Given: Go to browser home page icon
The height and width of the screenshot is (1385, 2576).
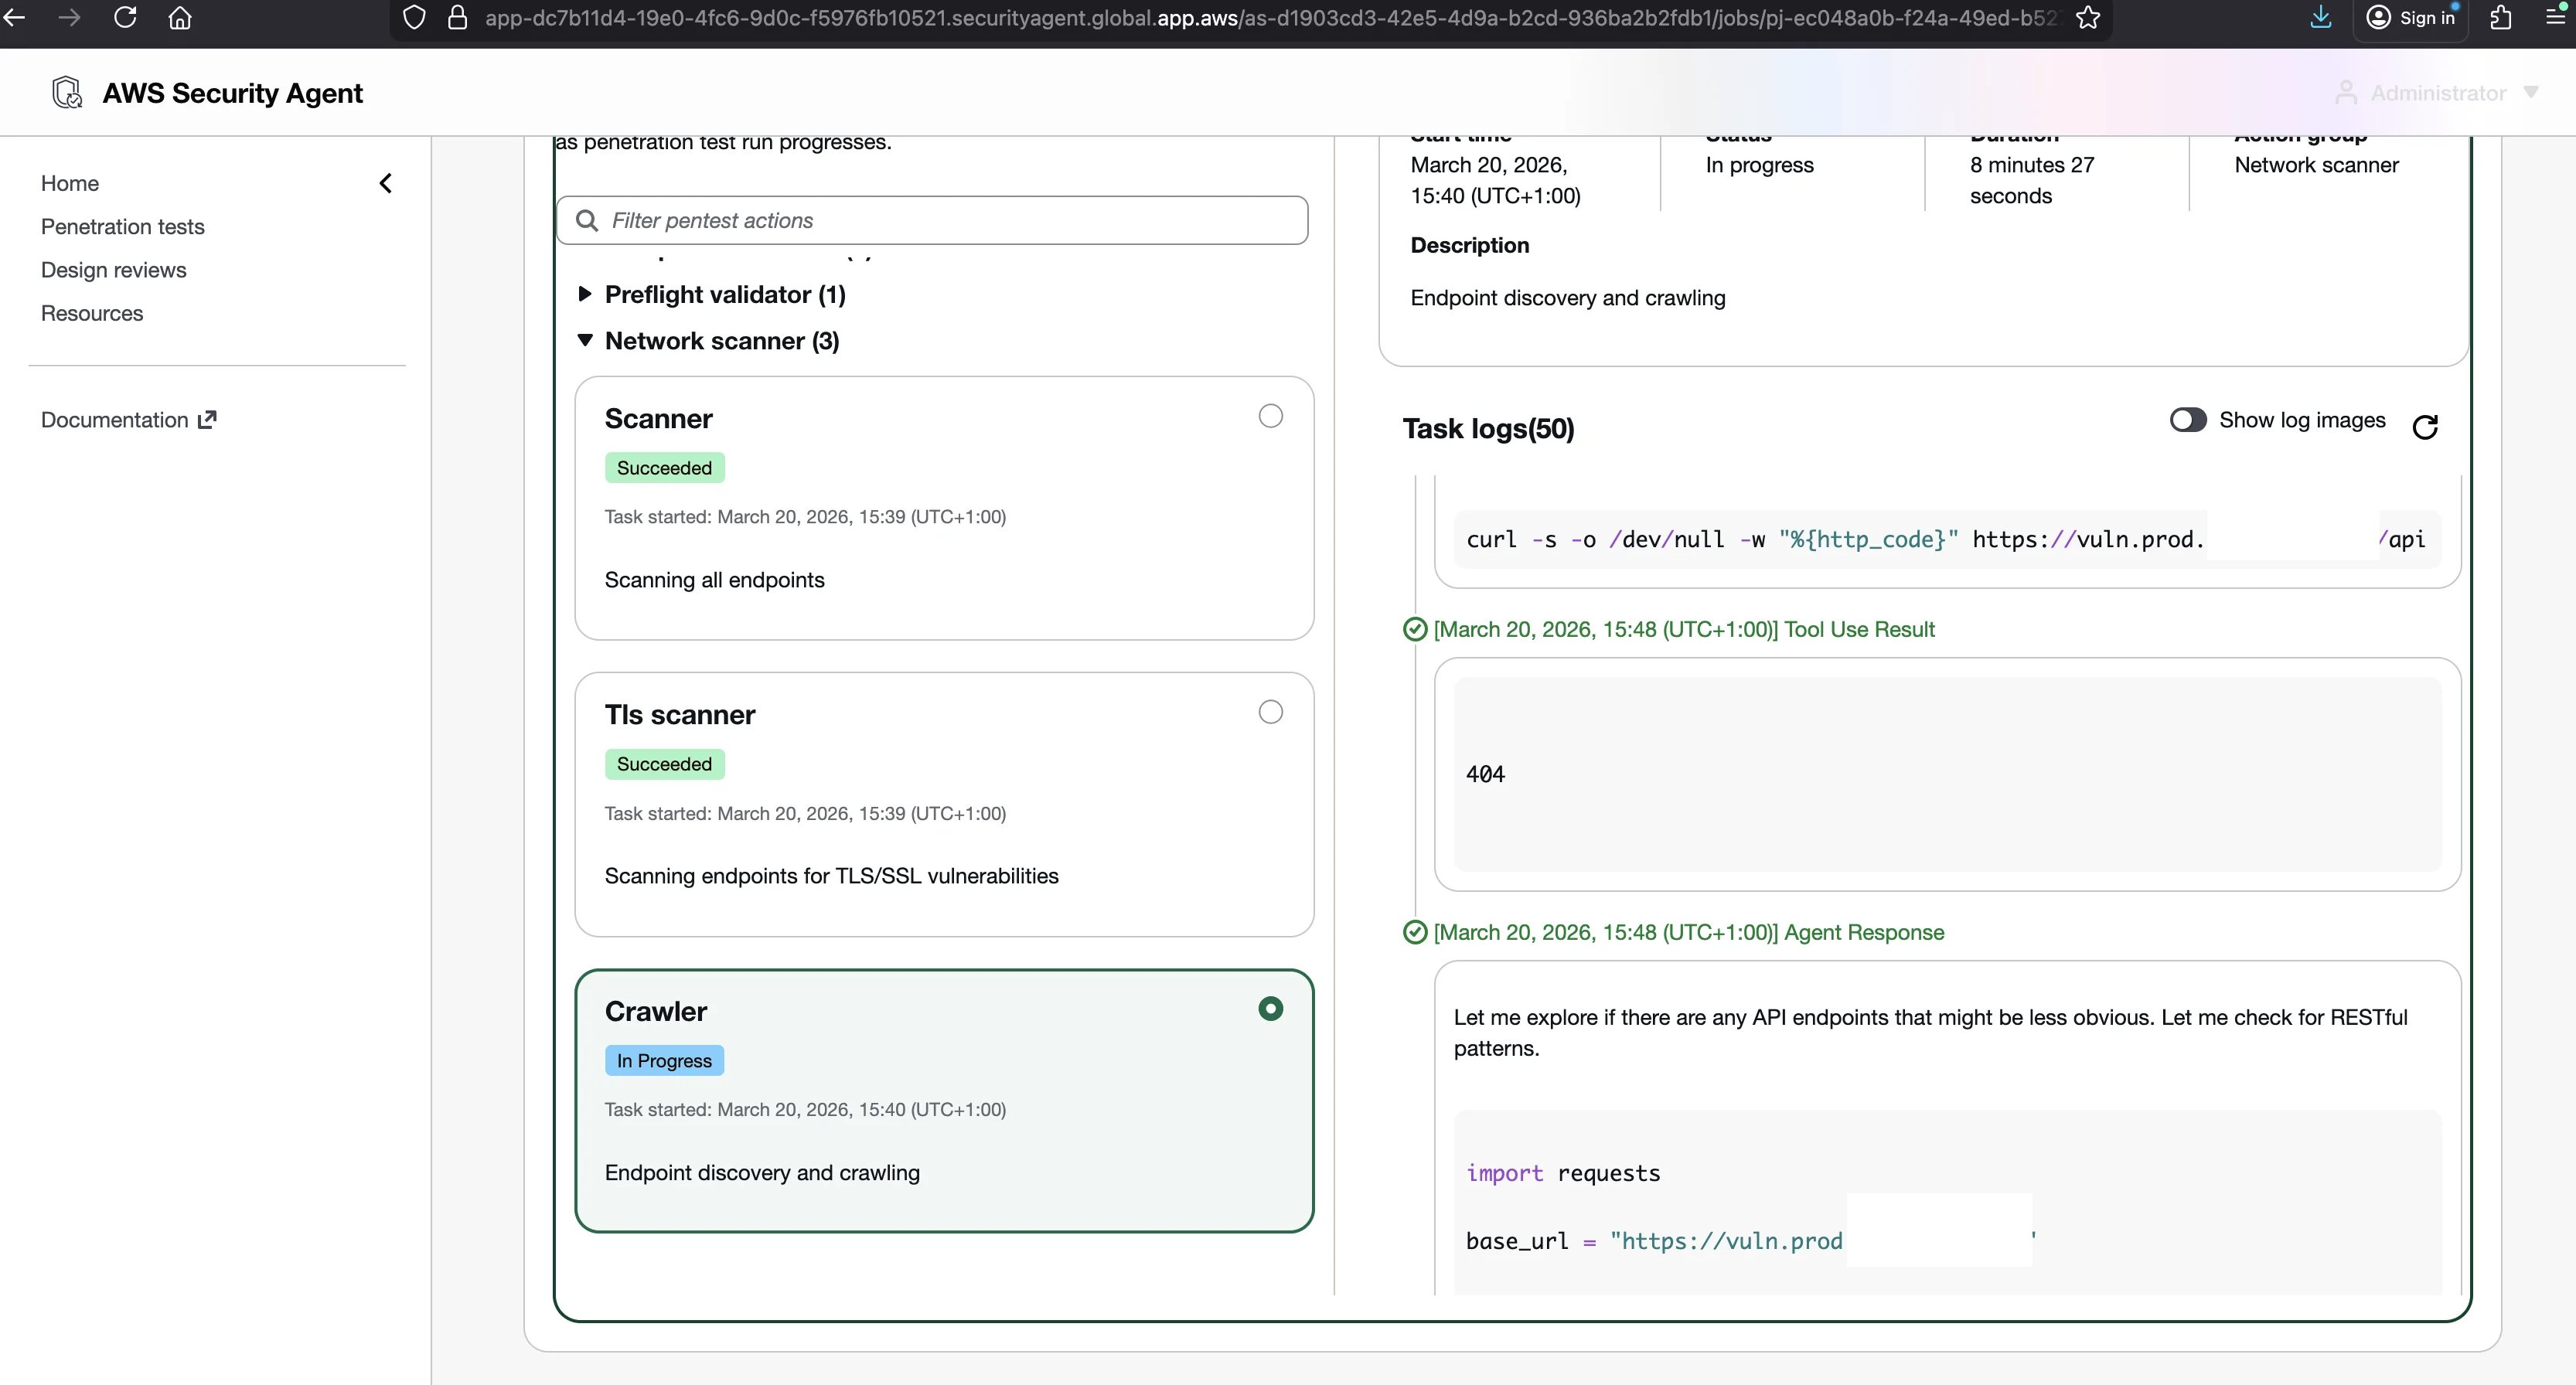Looking at the screenshot, I should click(x=180, y=17).
